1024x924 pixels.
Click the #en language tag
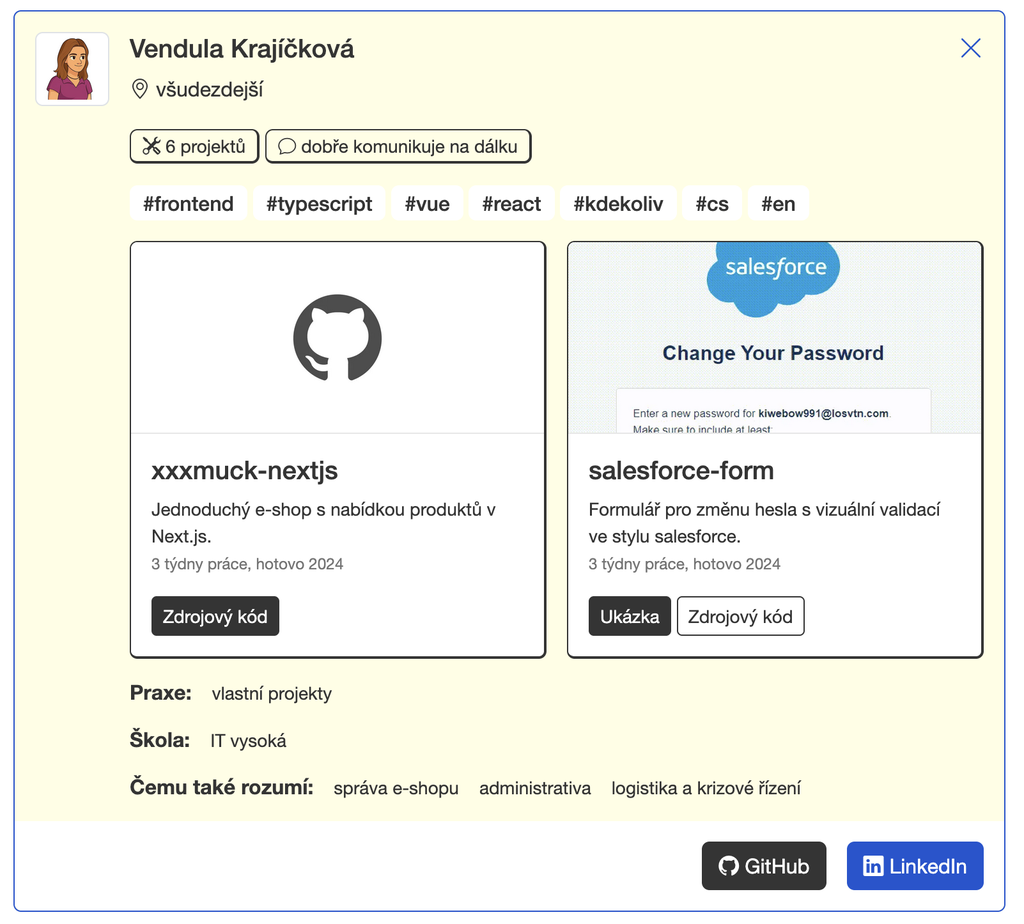click(778, 204)
